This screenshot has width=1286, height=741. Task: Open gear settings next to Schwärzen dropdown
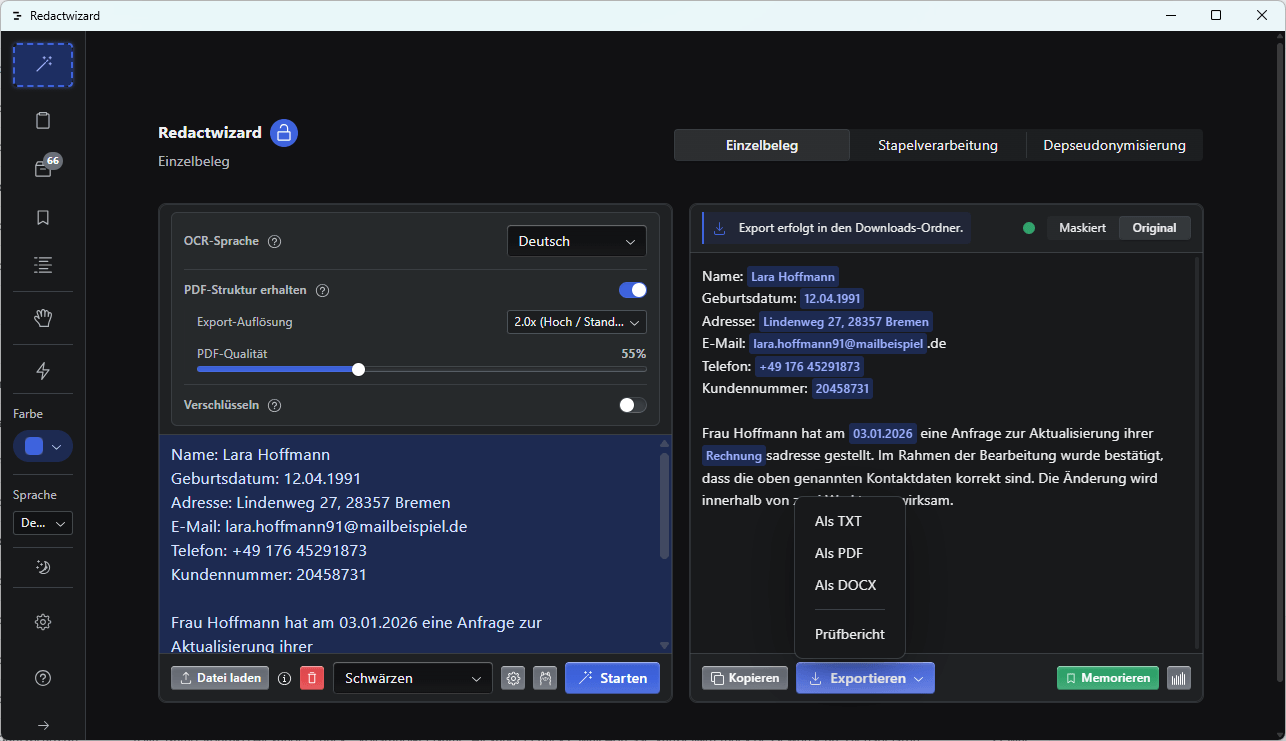(x=514, y=678)
